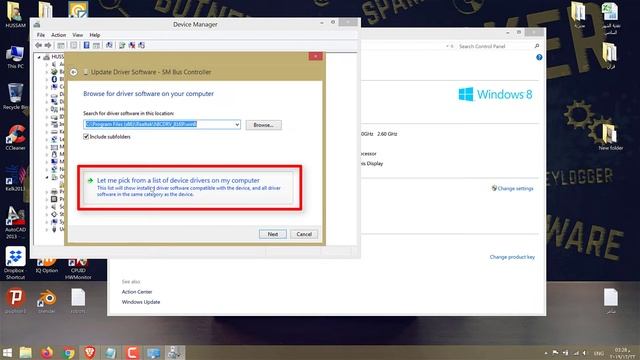Toggle the Include subfolders checkbox
The image size is (640, 360).
(x=86, y=136)
